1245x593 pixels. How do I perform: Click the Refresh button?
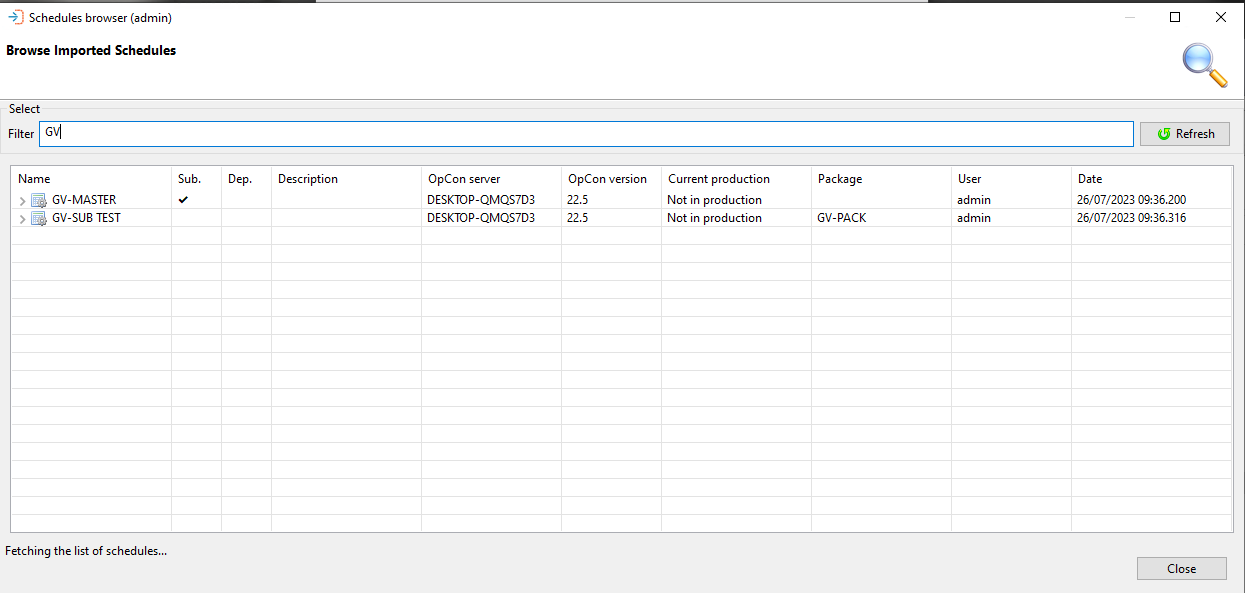[1185, 134]
